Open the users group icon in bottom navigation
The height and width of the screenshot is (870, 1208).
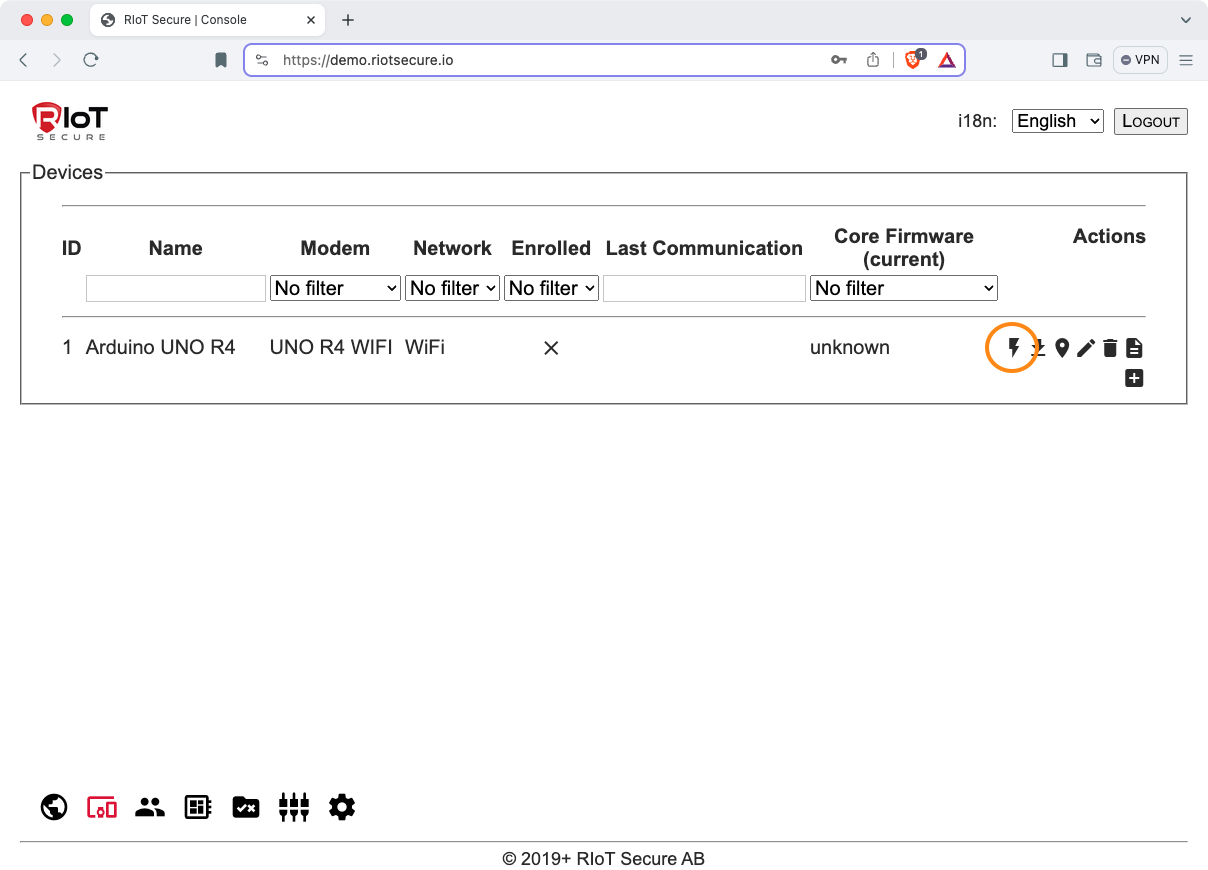150,807
